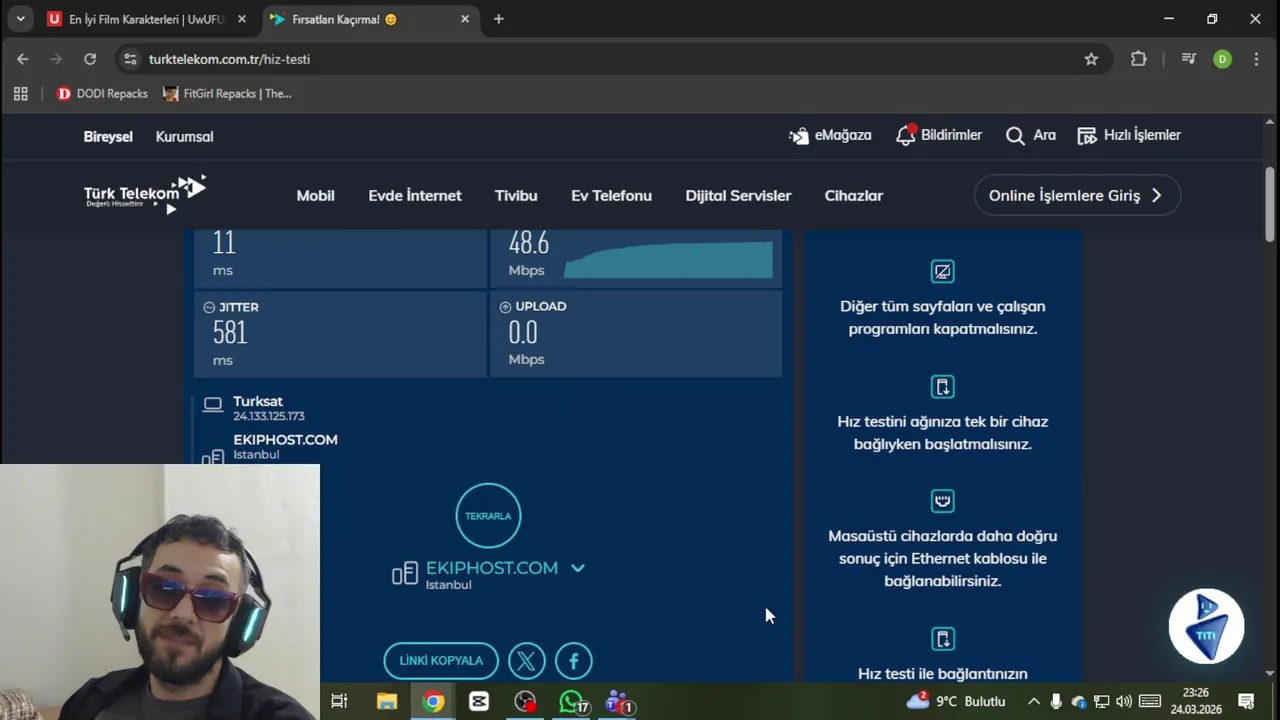Open Evde İnternet menu
1280x720 pixels.
(x=415, y=196)
